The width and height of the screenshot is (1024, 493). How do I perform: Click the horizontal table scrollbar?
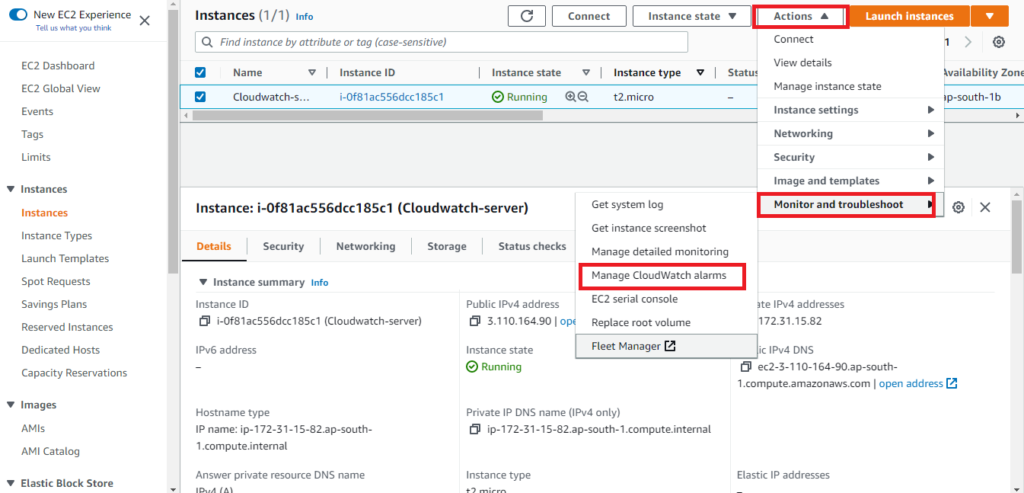[x=368, y=115]
